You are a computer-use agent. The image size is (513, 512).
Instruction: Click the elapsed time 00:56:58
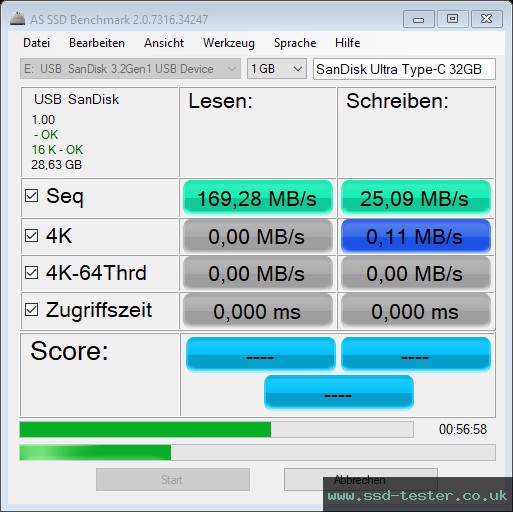pos(463,429)
